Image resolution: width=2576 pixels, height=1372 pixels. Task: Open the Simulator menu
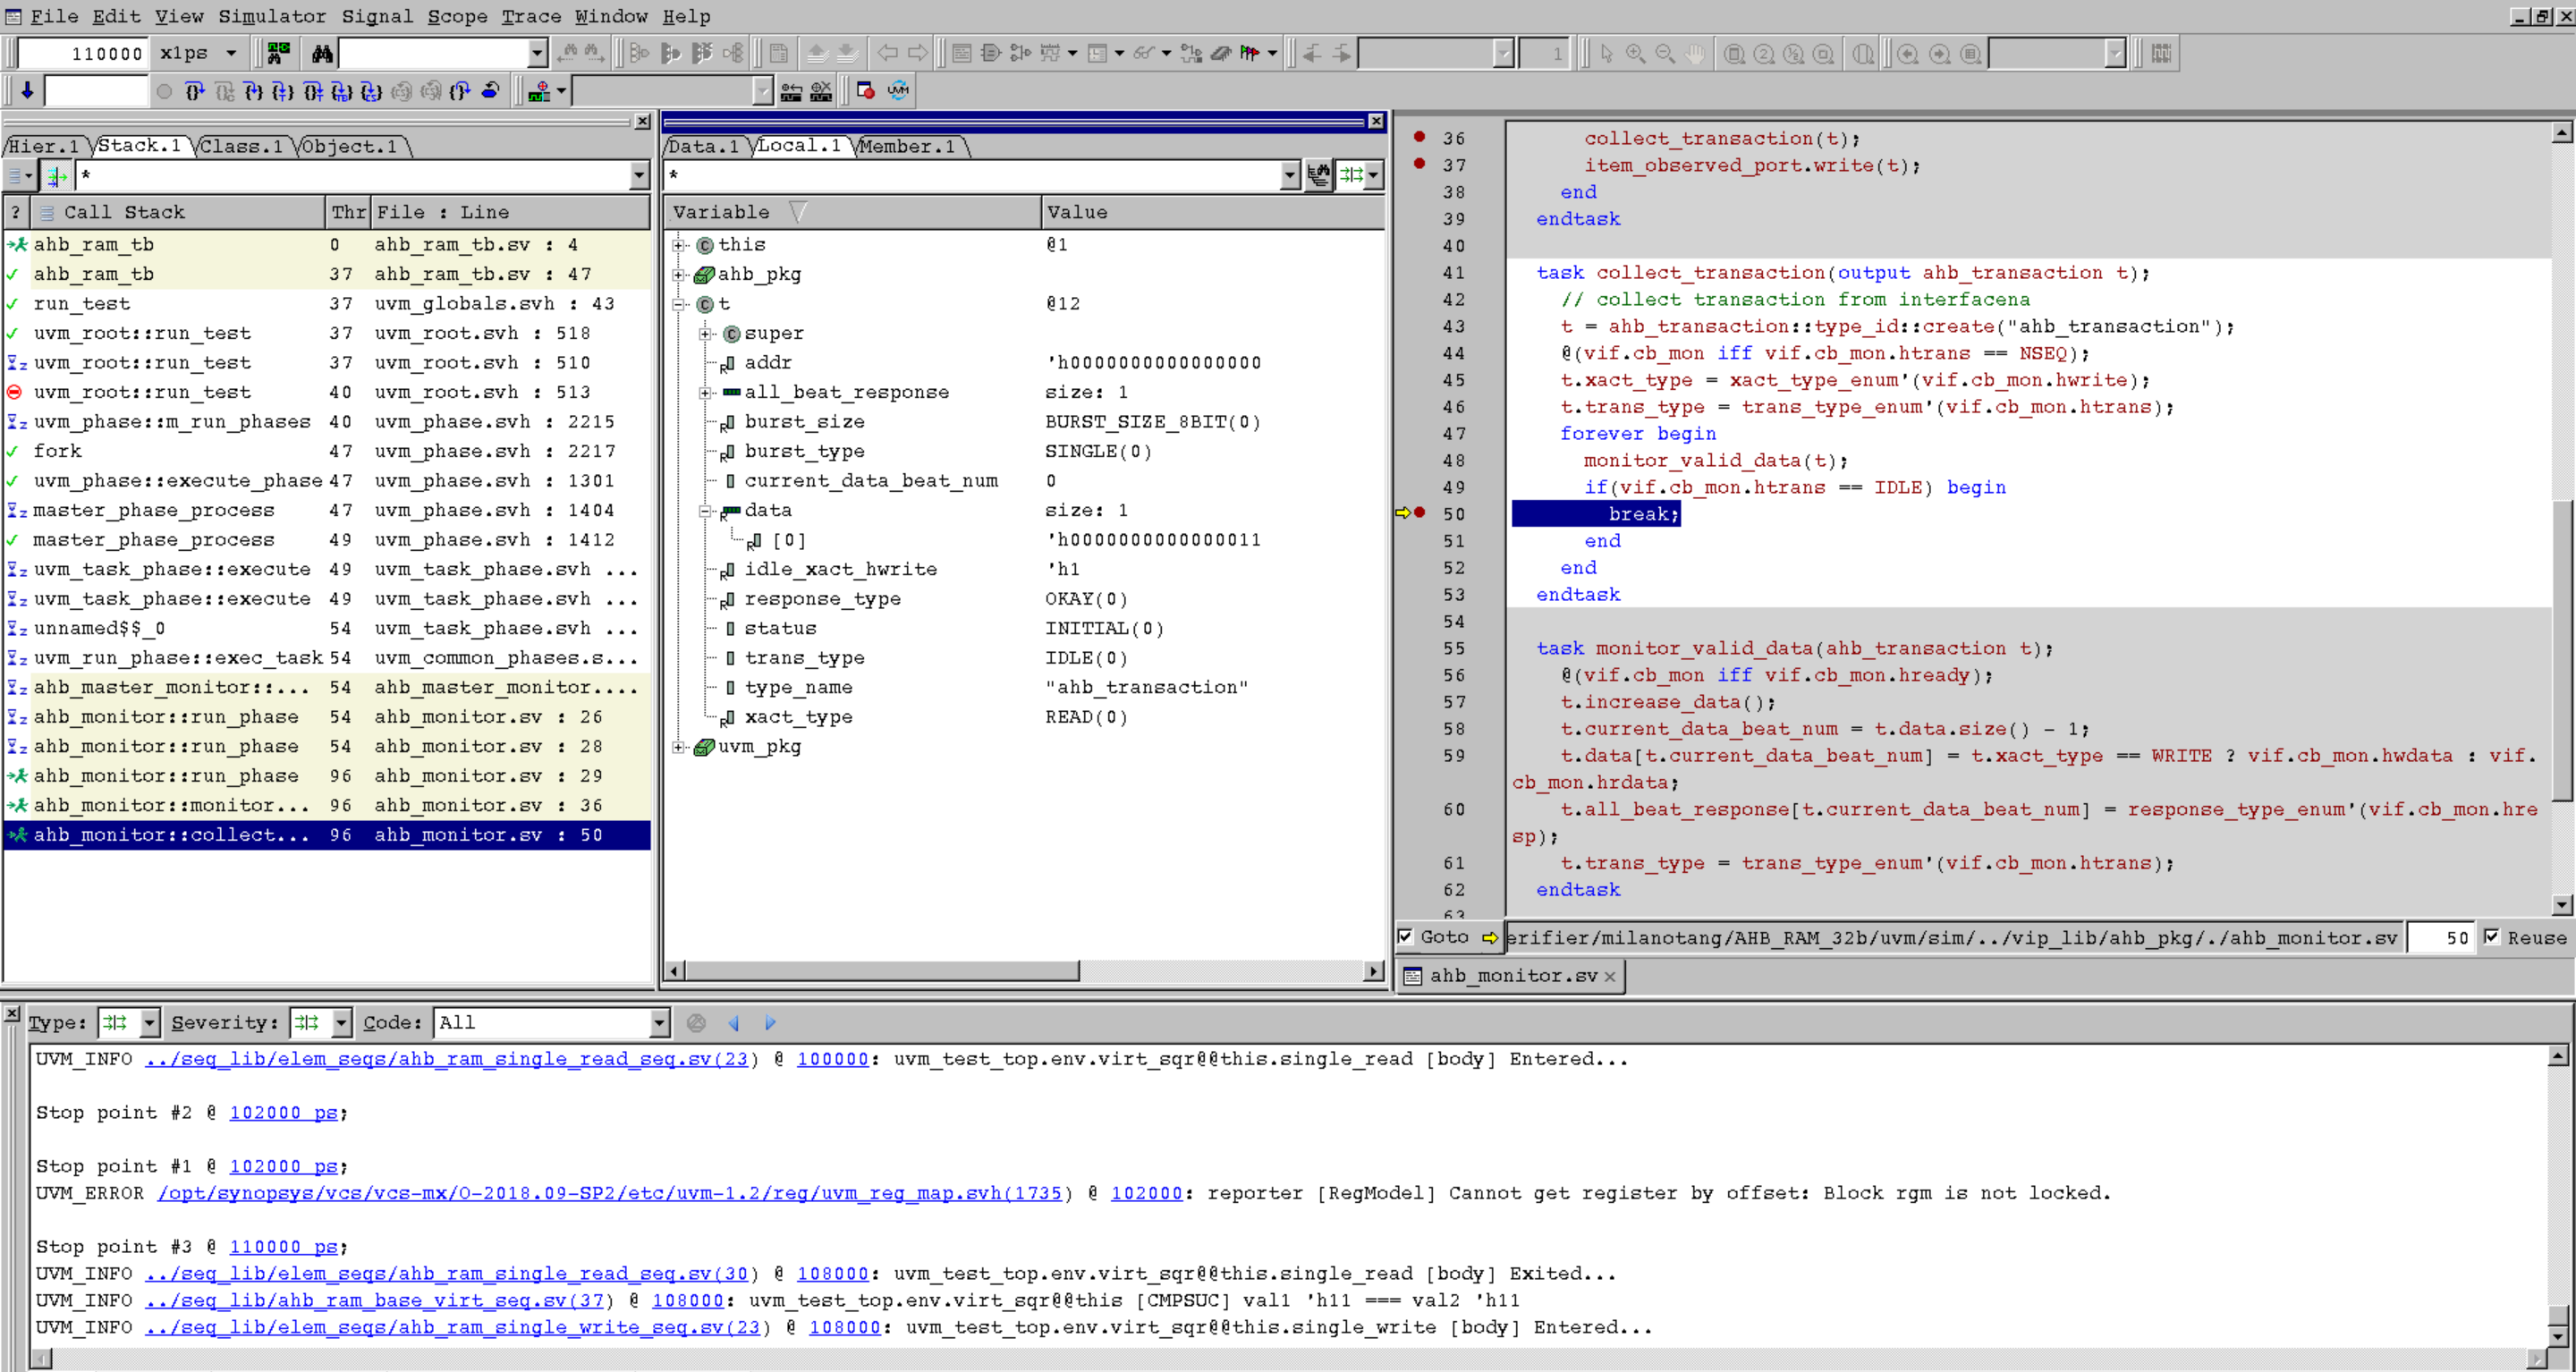point(272,16)
